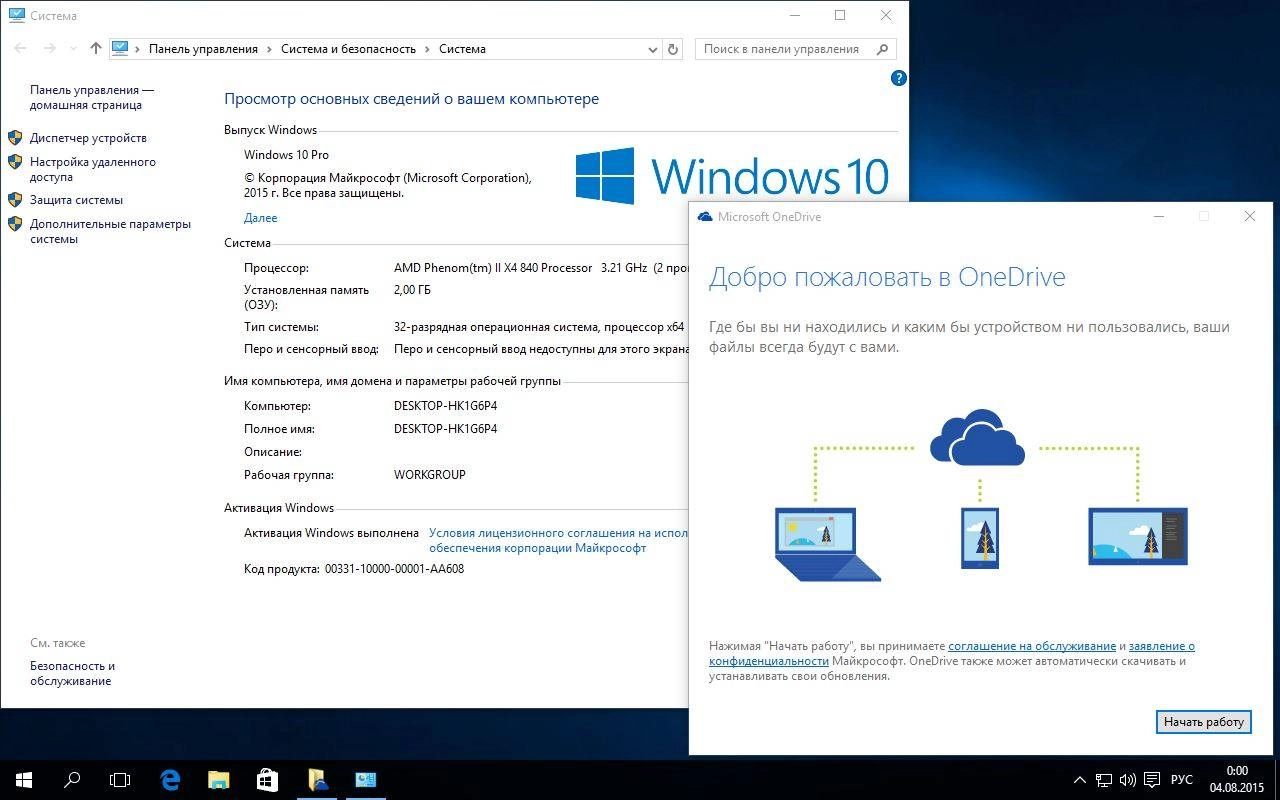The width and height of the screenshot is (1280, 800).
Task: Click 'Начать работу' button in OneDrive
Action: click(x=1203, y=722)
